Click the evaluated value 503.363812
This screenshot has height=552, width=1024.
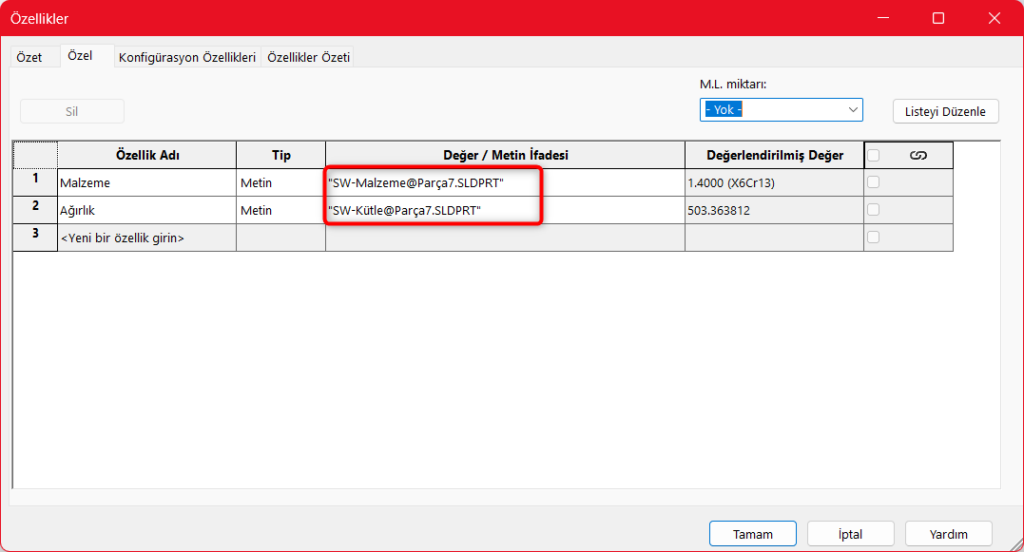774,210
